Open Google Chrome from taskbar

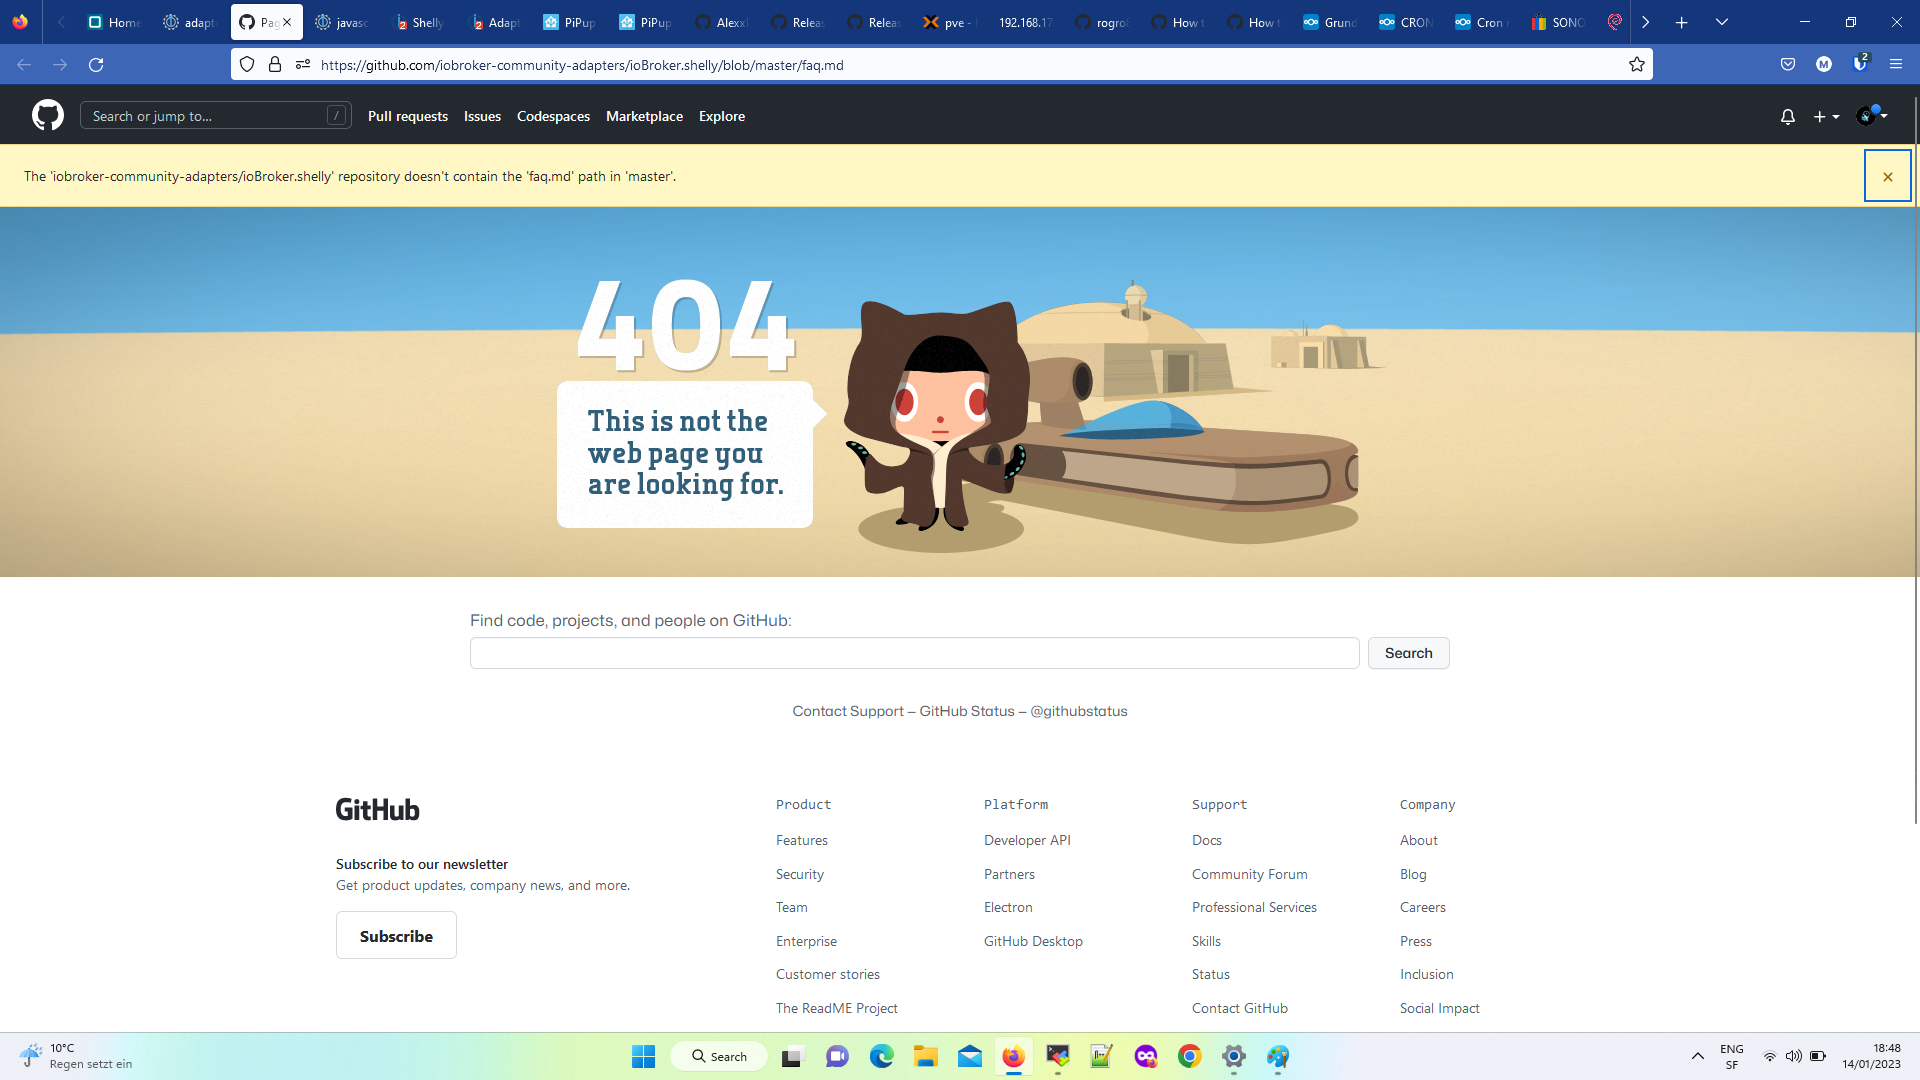1189,1057
